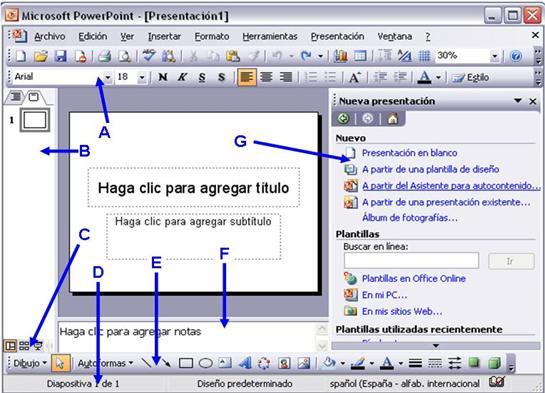Open PowerPoint help question mark icon
Image resolution: width=545 pixels, height=393 pixels.
point(516,56)
